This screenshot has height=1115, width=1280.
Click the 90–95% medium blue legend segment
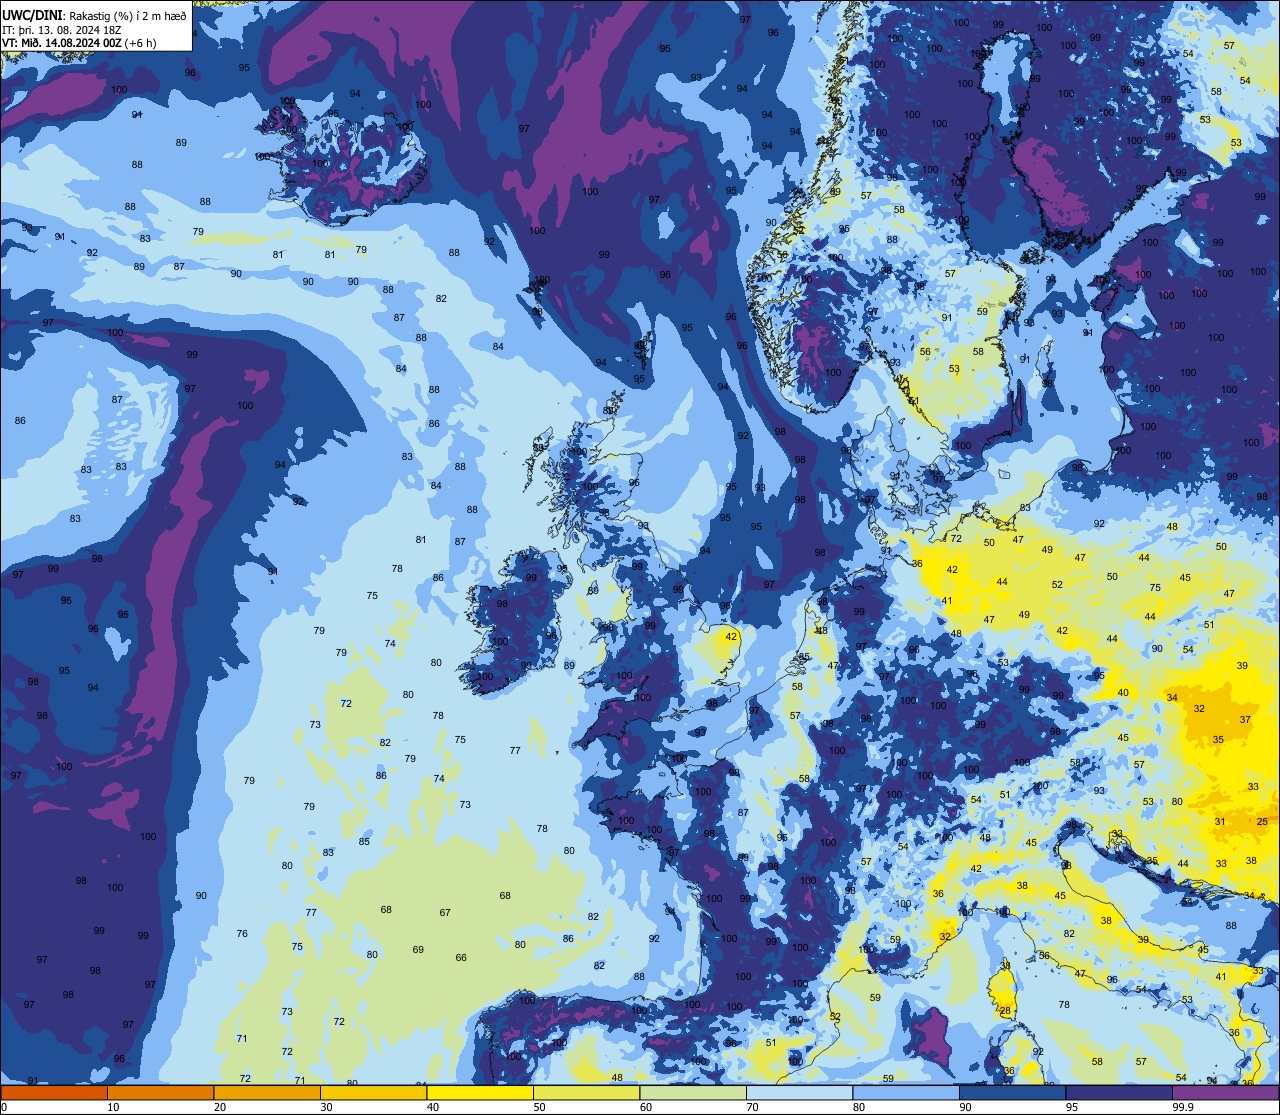(x=1012, y=1092)
